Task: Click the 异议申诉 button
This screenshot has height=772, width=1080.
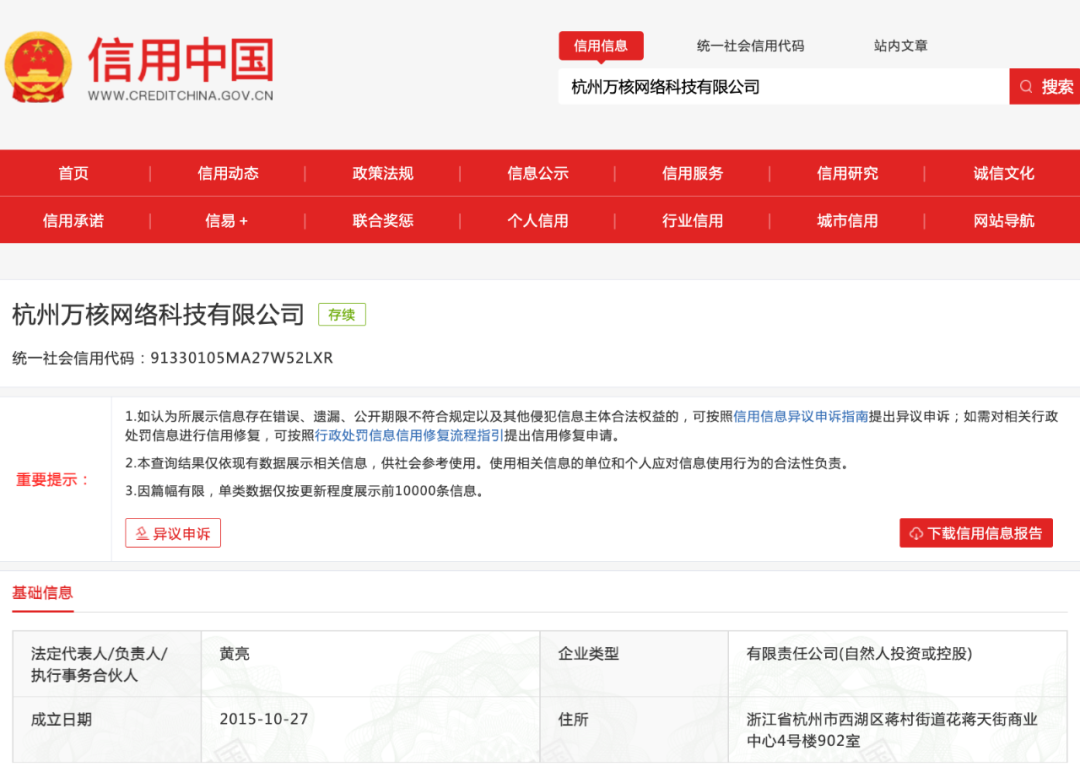Action: coord(172,532)
